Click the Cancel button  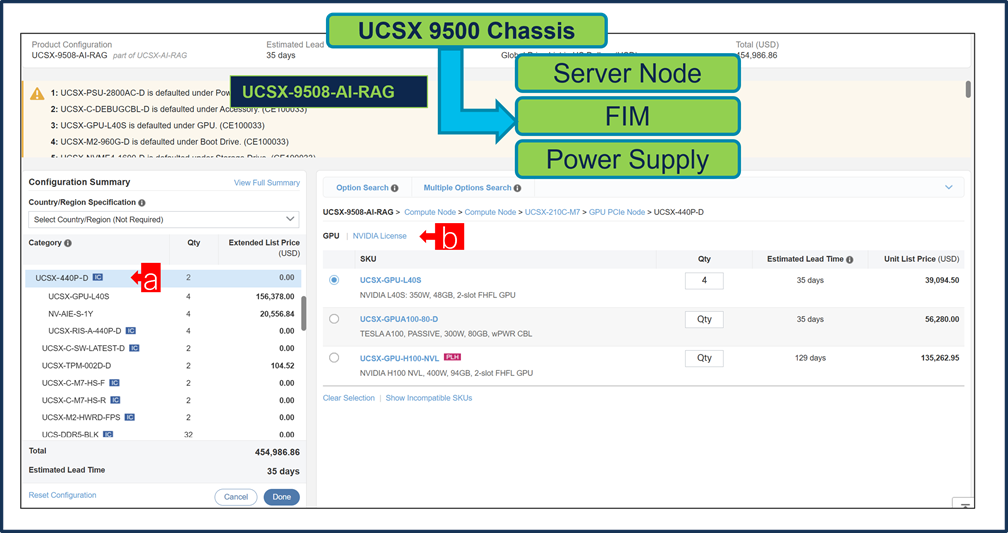tap(236, 497)
